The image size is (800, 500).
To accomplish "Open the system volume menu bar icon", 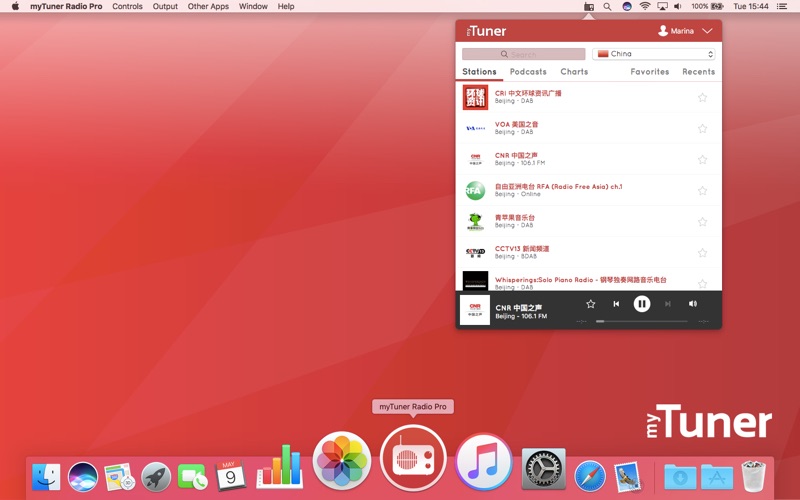I will 678,7.
